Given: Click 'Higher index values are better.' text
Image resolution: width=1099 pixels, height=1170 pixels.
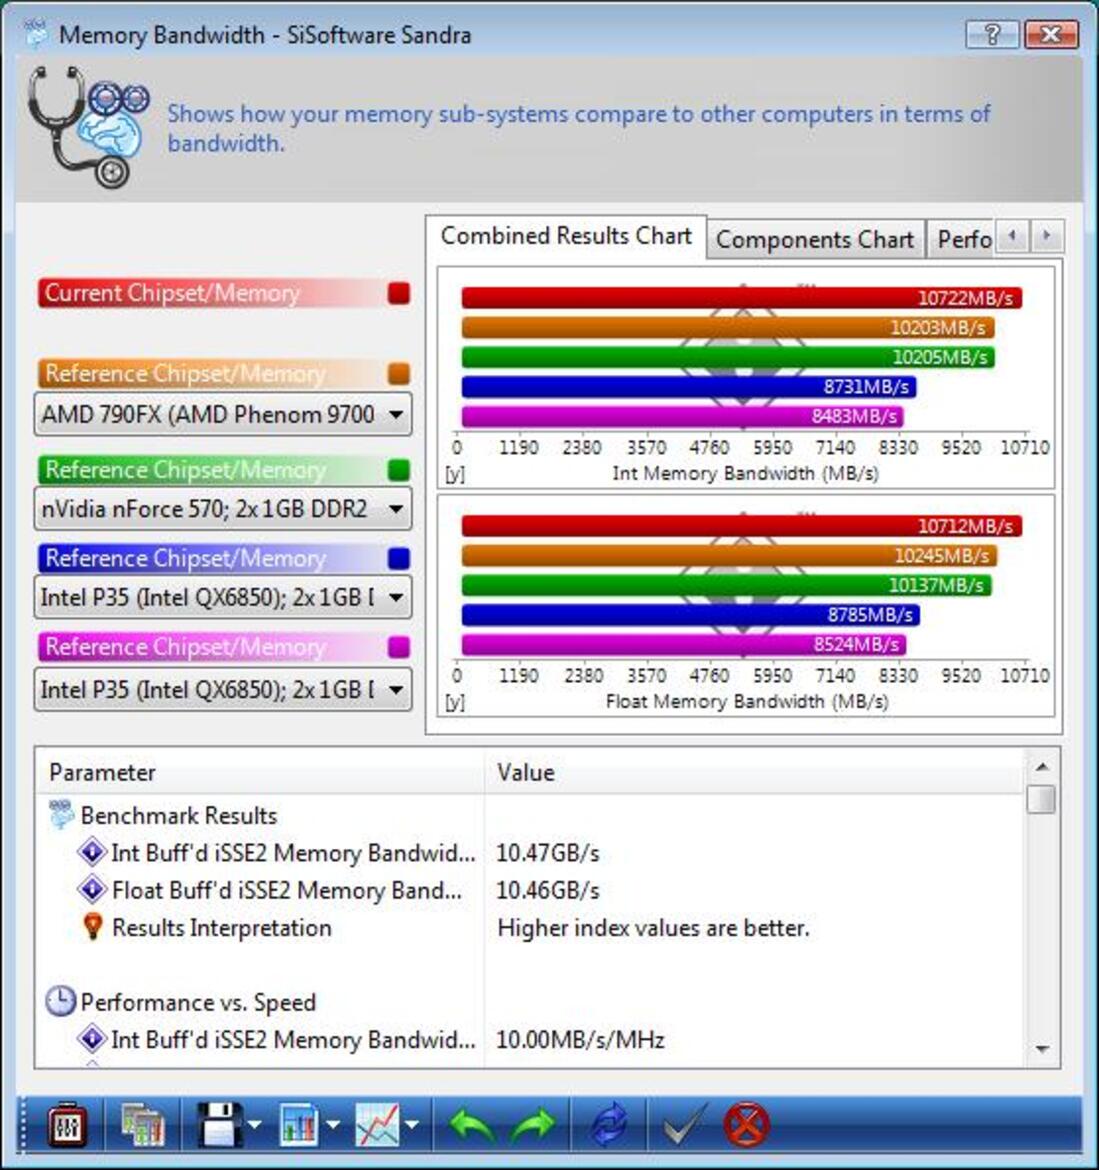Looking at the screenshot, I should [654, 927].
